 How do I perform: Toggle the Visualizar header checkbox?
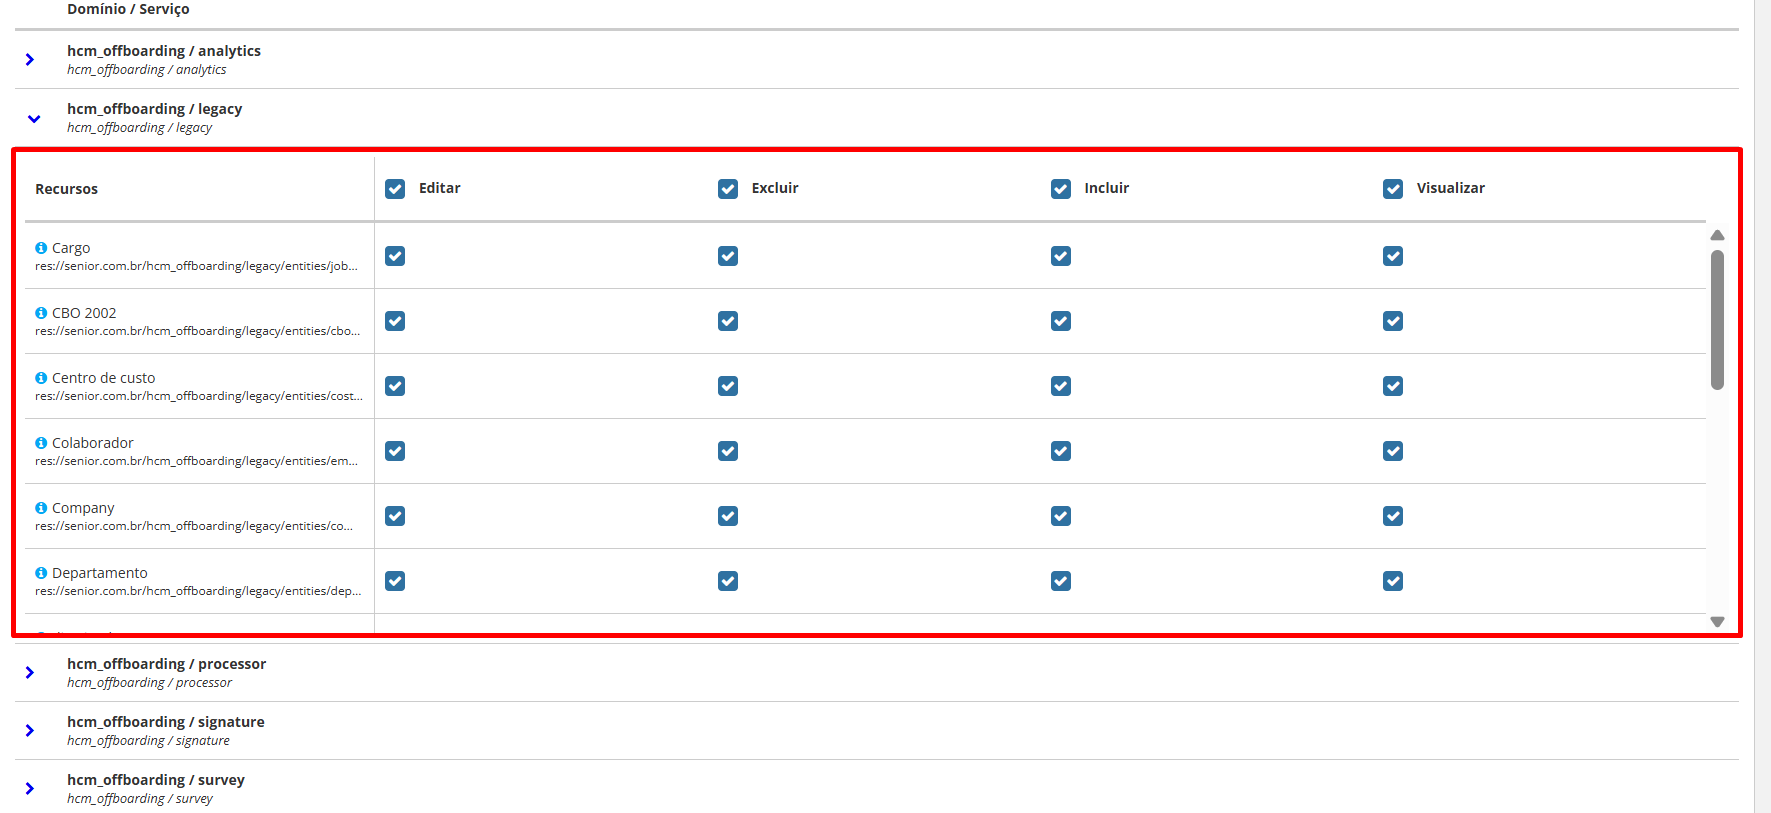tap(1393, 189)
